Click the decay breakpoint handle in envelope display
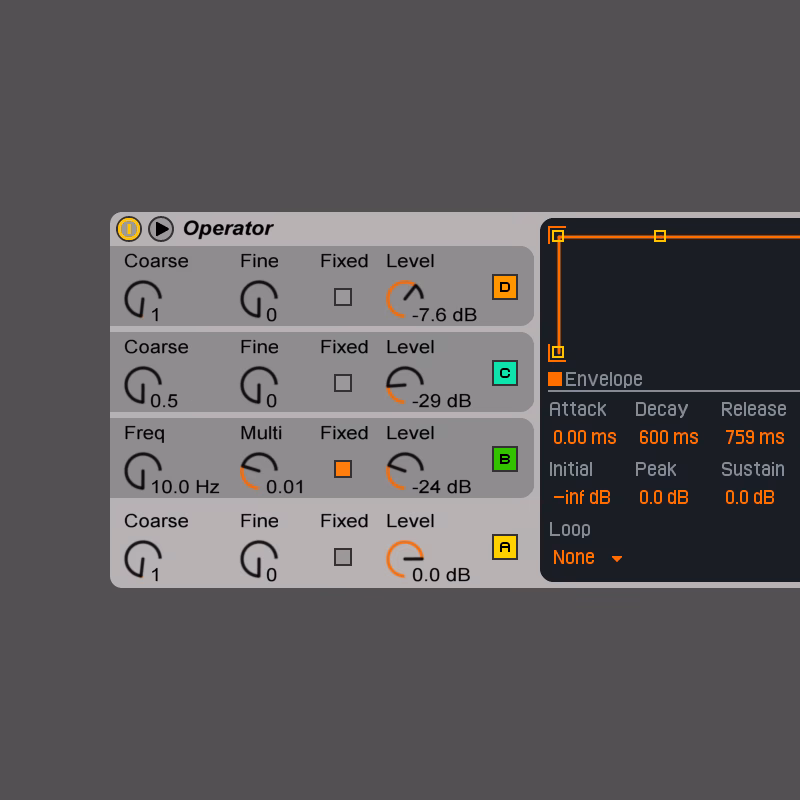The image size is (800, 800). (660, 235)
